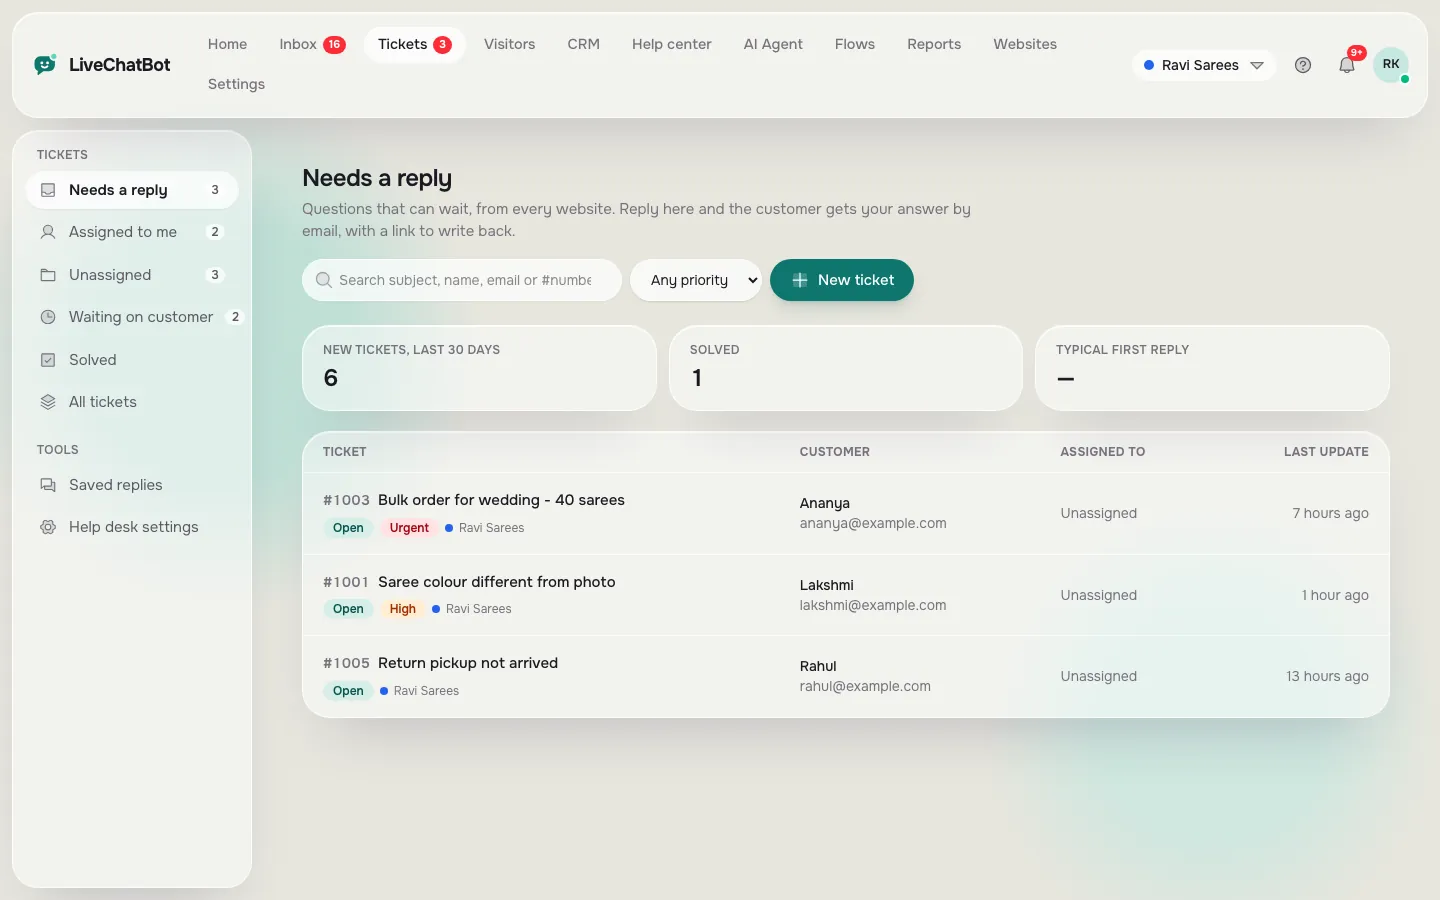Open ticket Return pickup not arrived

point(468,663)
